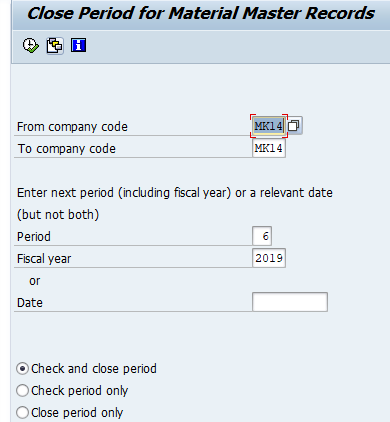Click the Period label text

tap(34, 237)
